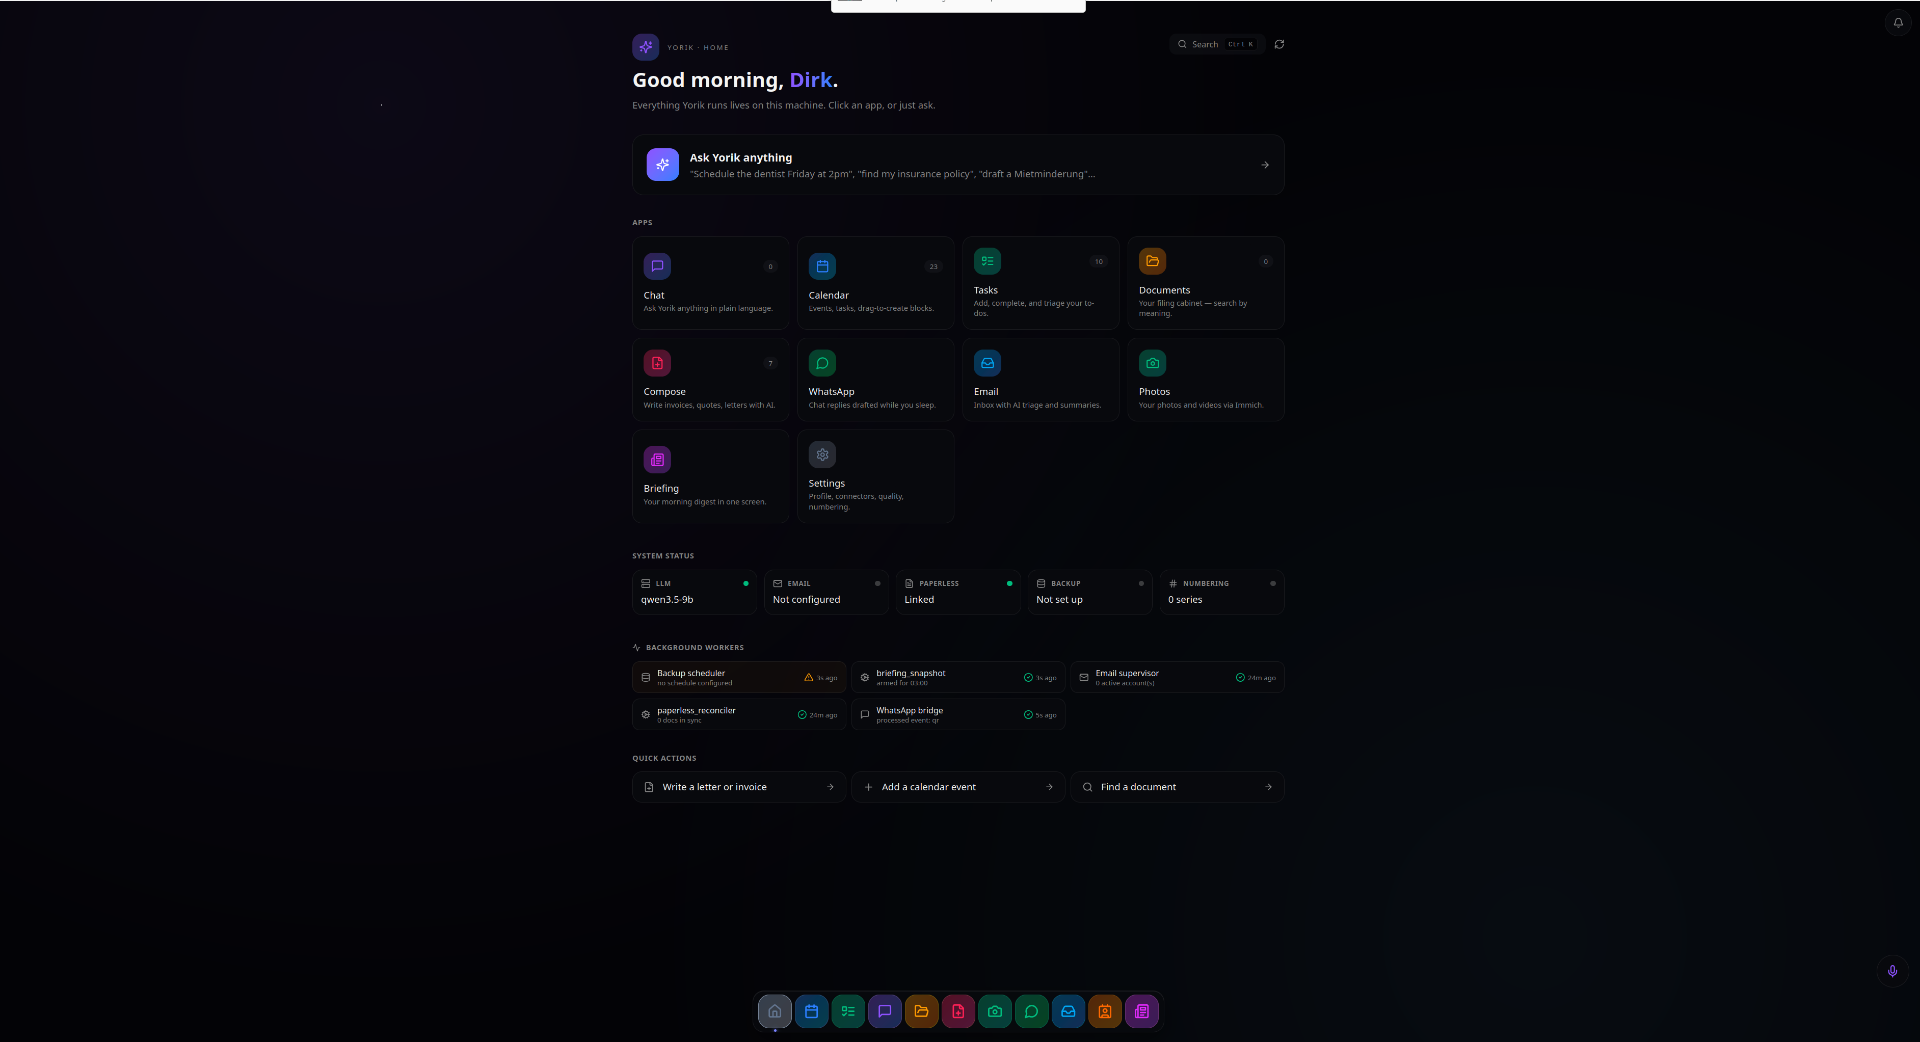Open the LLM qwen3.5-9b status card
1920x1042 pixels.
click(x=695, y=592)
